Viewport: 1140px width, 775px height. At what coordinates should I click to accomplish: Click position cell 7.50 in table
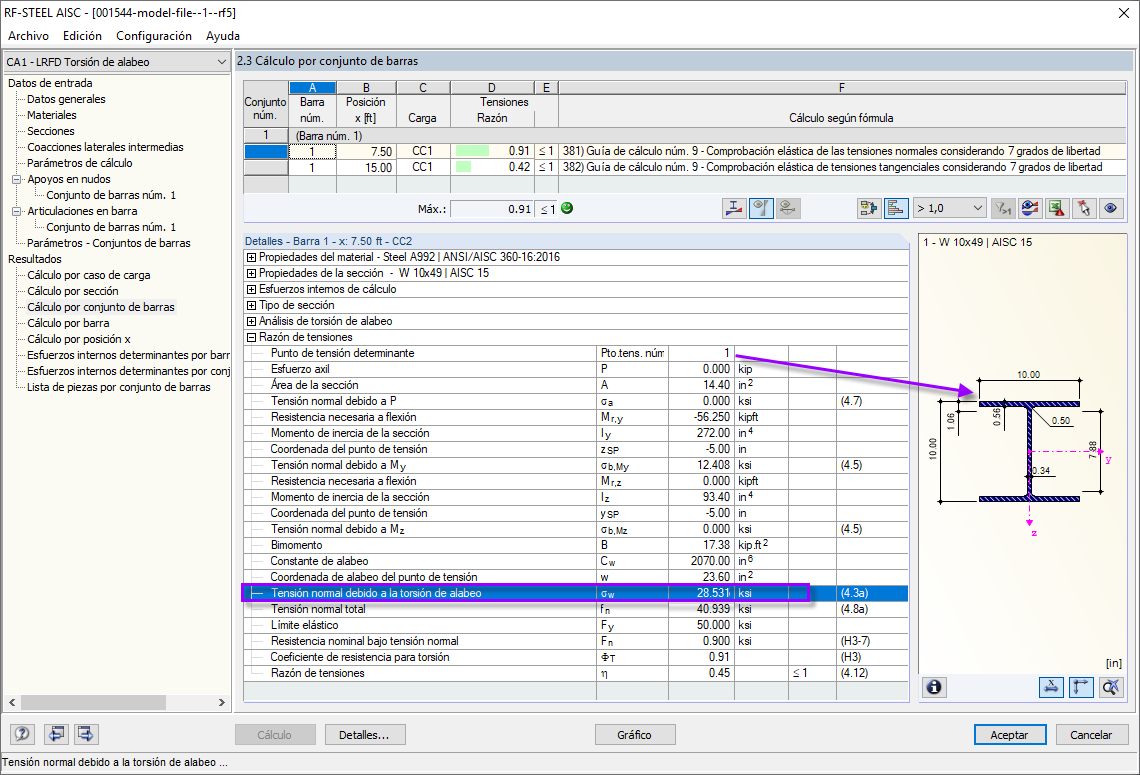[x=366, y=151]
